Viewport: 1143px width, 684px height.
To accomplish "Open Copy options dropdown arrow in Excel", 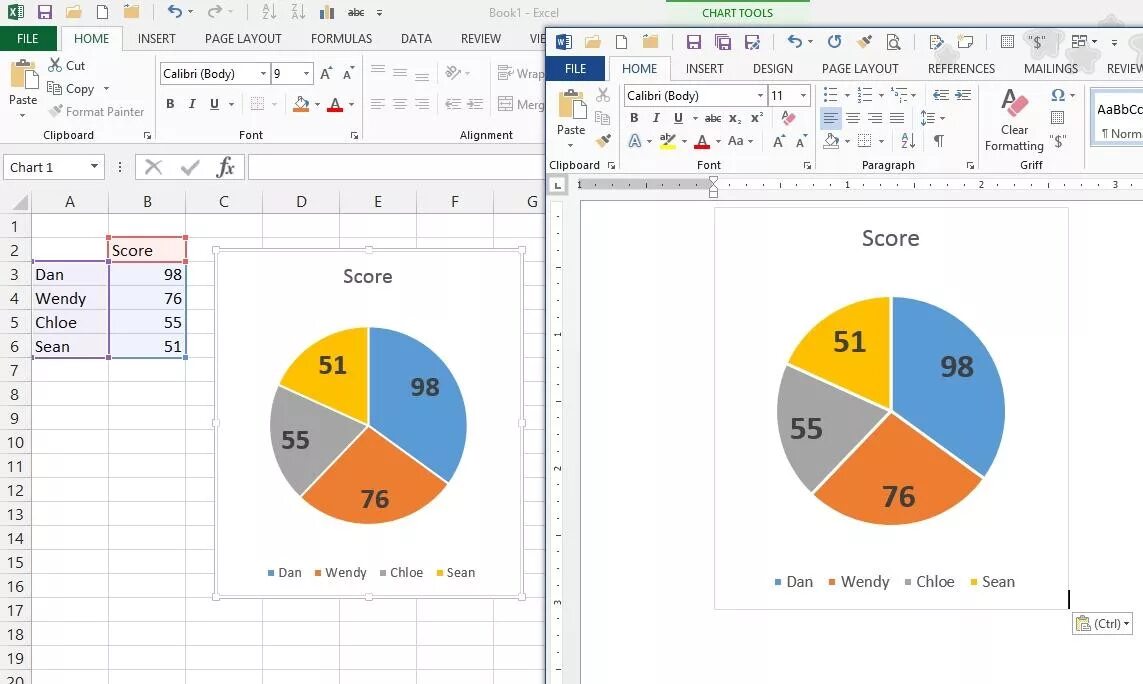I will 106,89.
